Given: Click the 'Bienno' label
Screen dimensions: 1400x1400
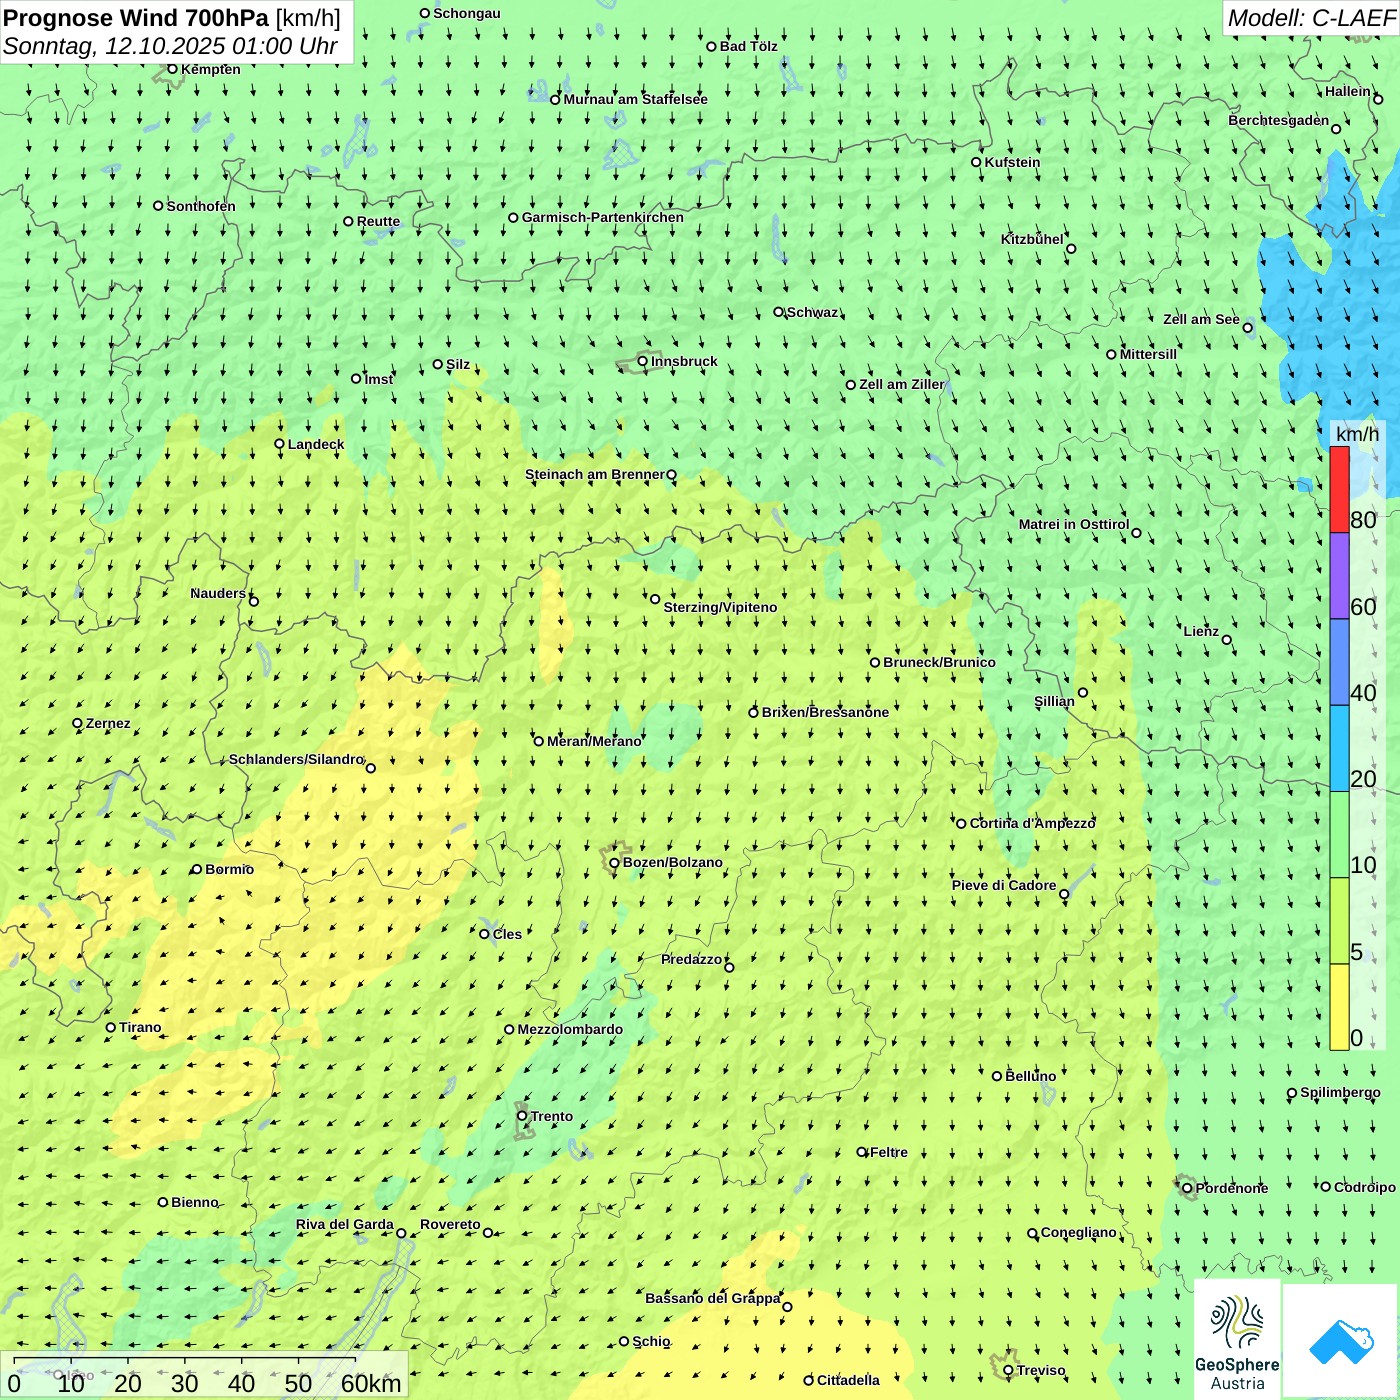Looking at the screenshot, I should pyautogui.click(x=195, y=1202).
